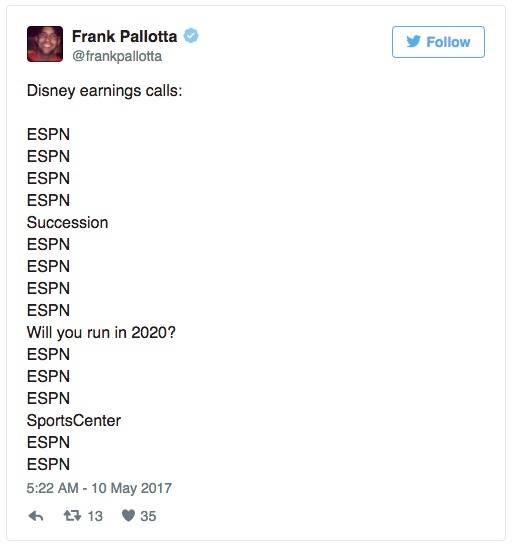Follow Frank Pallotta
512x548 pixels.
(438, 42)
